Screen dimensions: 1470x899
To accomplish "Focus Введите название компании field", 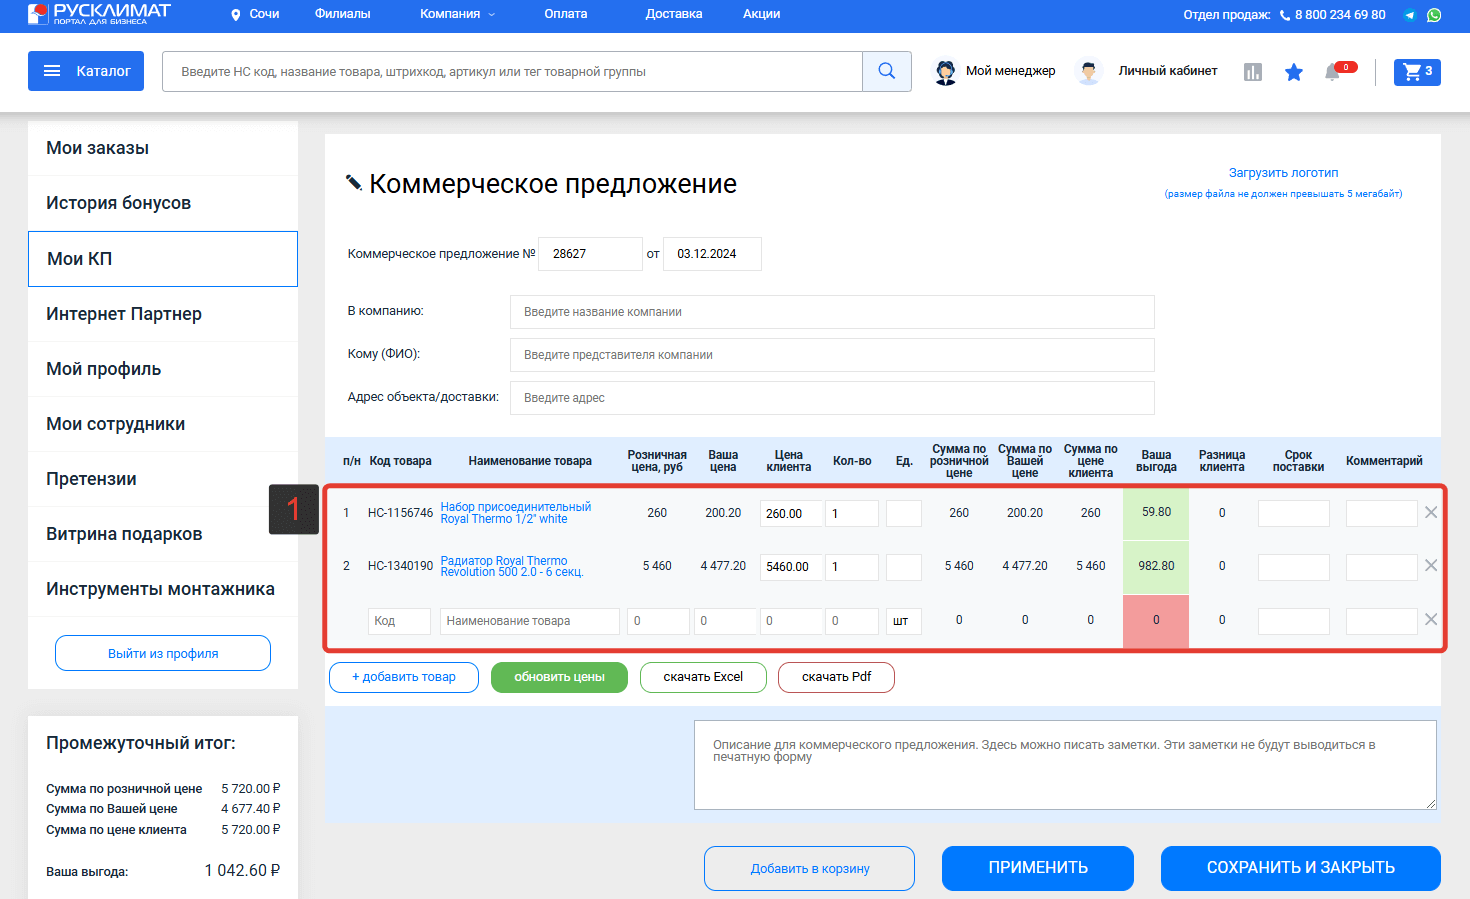I will pyautogui.click(x=832, y=312).
